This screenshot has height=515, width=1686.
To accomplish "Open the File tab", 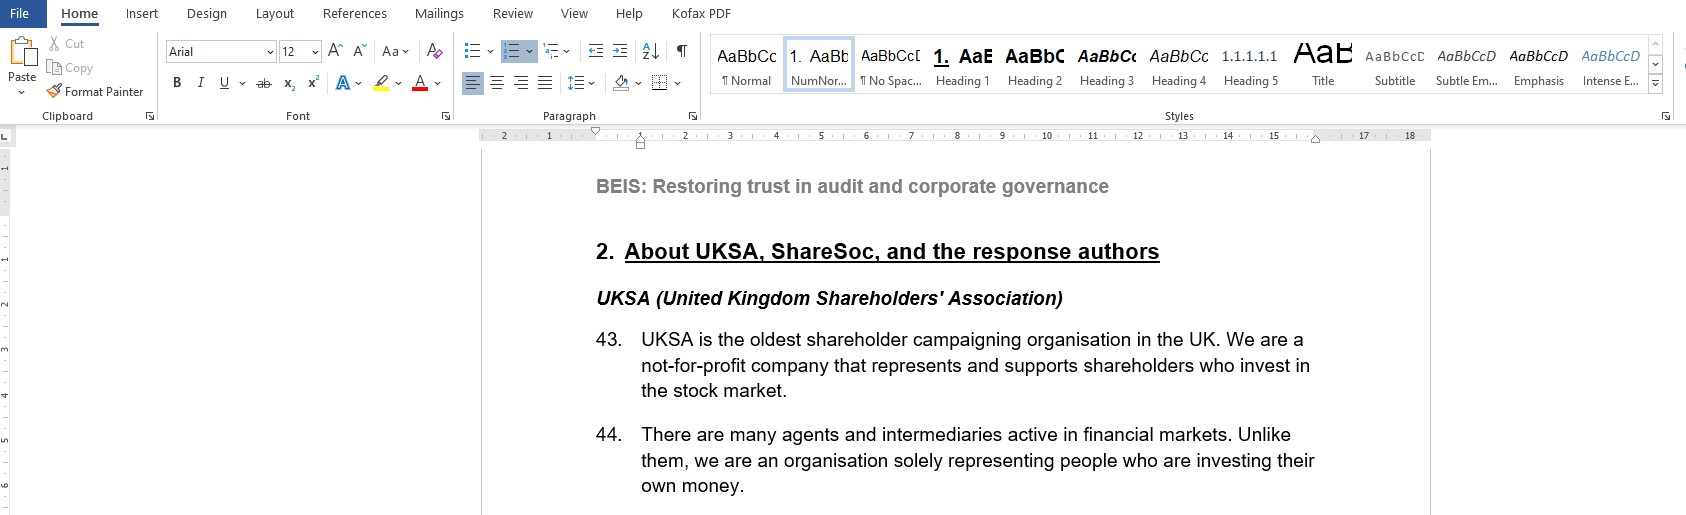I will pos(19,13).
